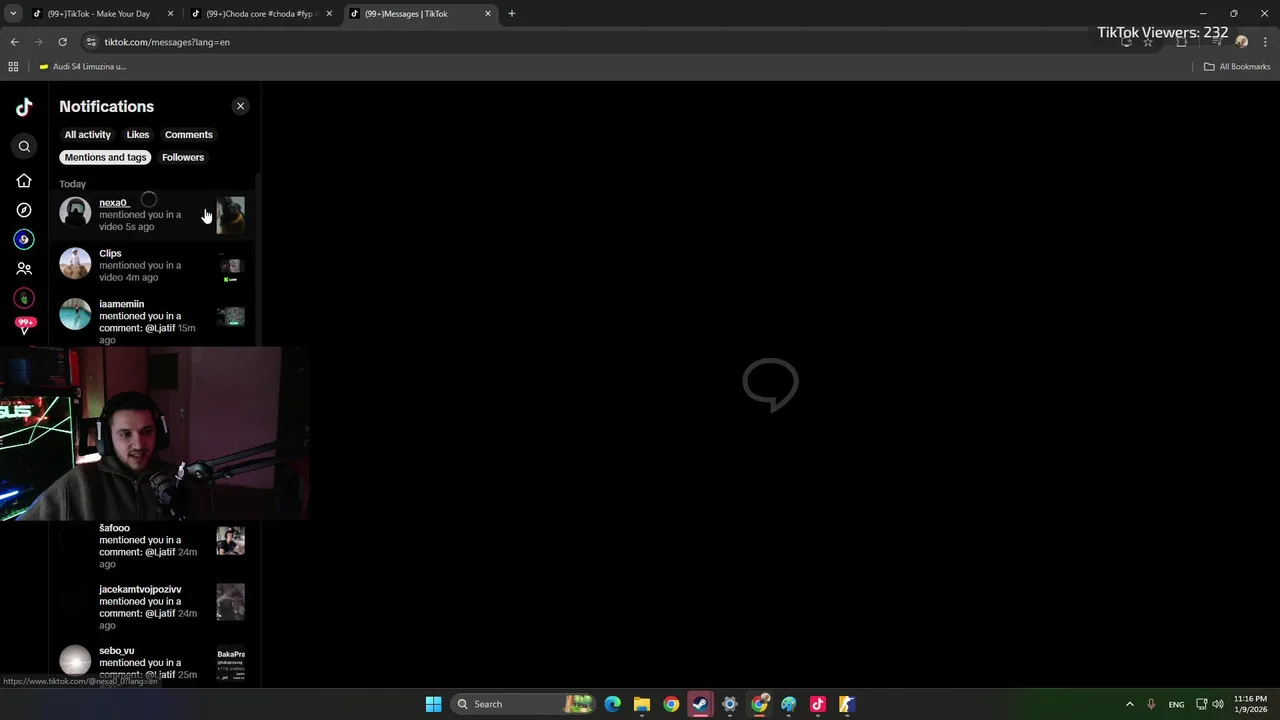Screen dimensions: 1280x720
Task: Open the site information icon in address bar
Action: pos(91,42)
